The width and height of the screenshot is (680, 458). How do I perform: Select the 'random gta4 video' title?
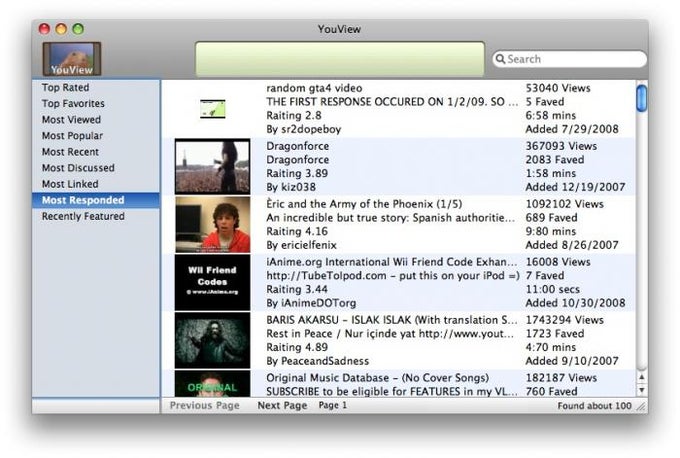314,88
